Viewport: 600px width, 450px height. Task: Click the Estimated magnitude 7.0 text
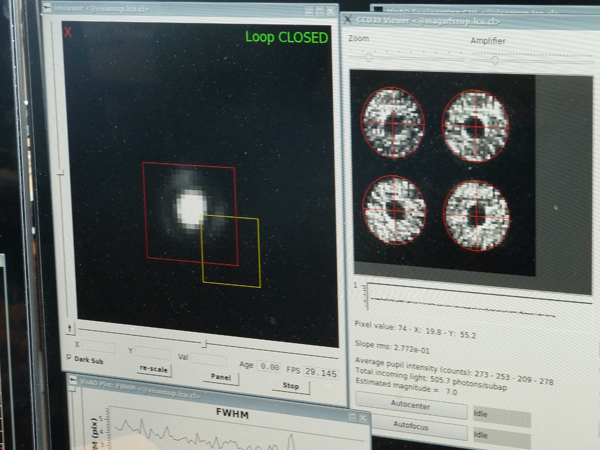pos(406,386)
